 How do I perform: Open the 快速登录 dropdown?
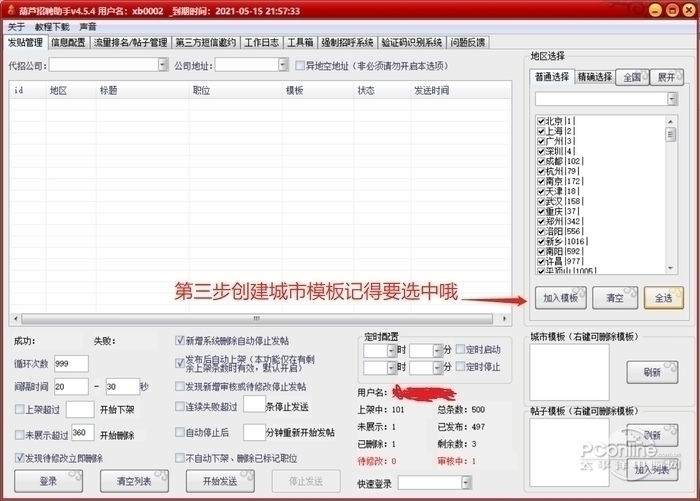coord(466,482)
